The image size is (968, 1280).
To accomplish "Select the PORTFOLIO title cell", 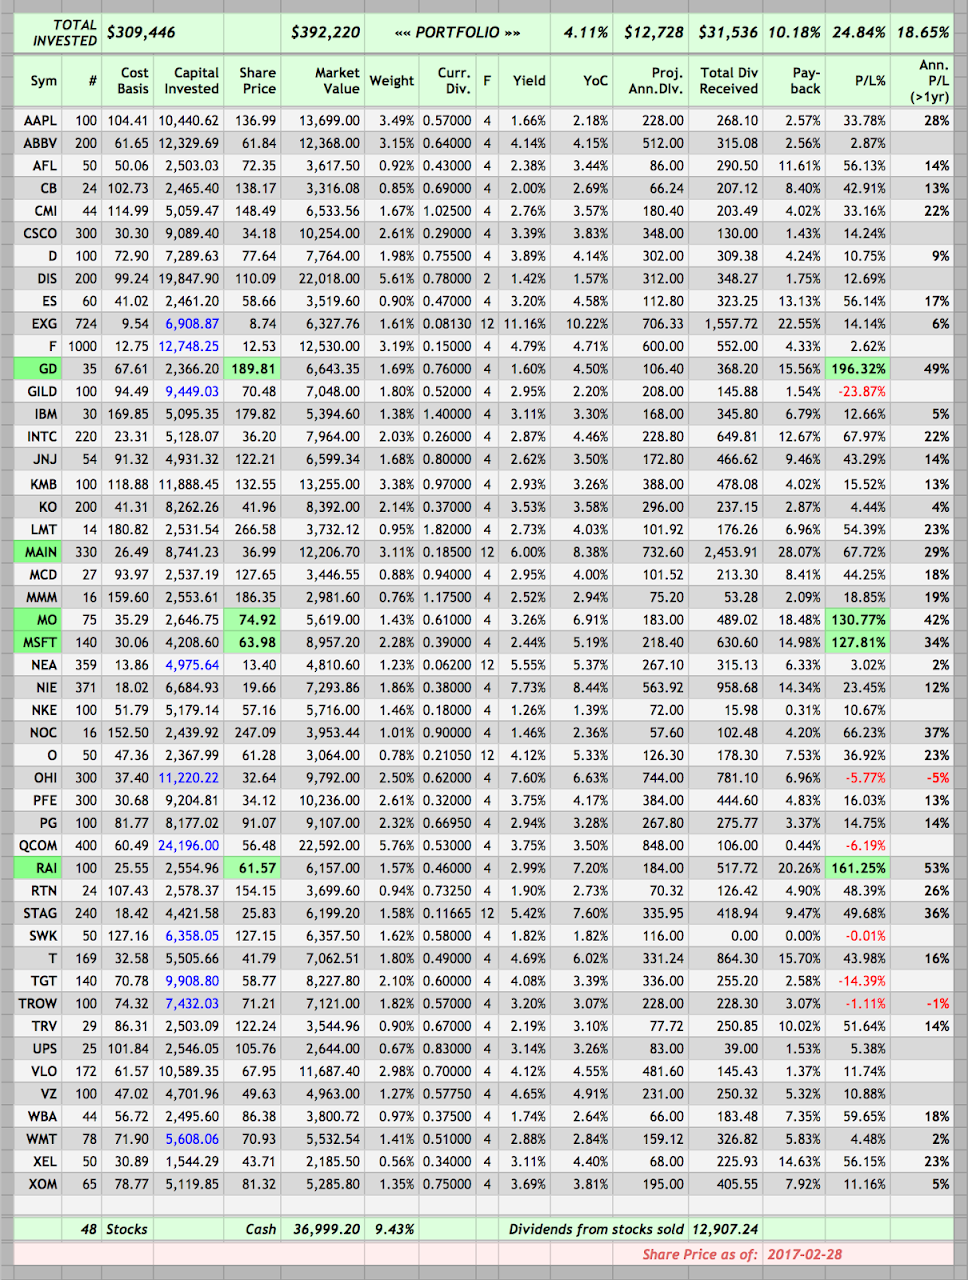I will pyautogui.click(x=457, y=32).
